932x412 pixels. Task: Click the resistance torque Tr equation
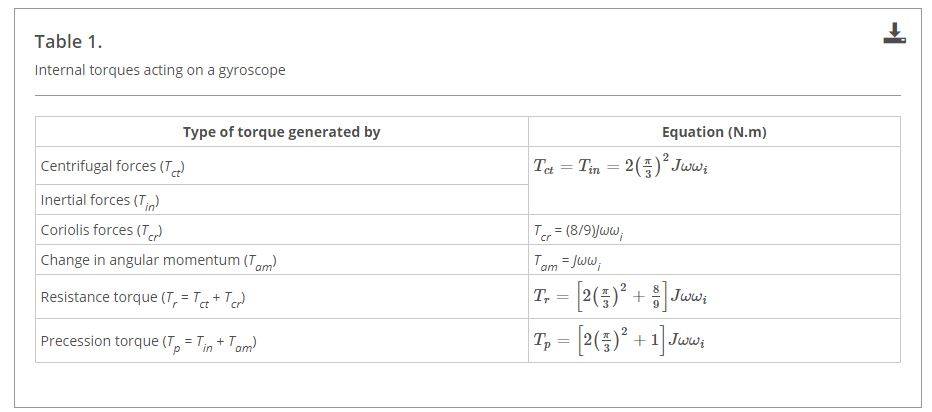coord(622,297)
